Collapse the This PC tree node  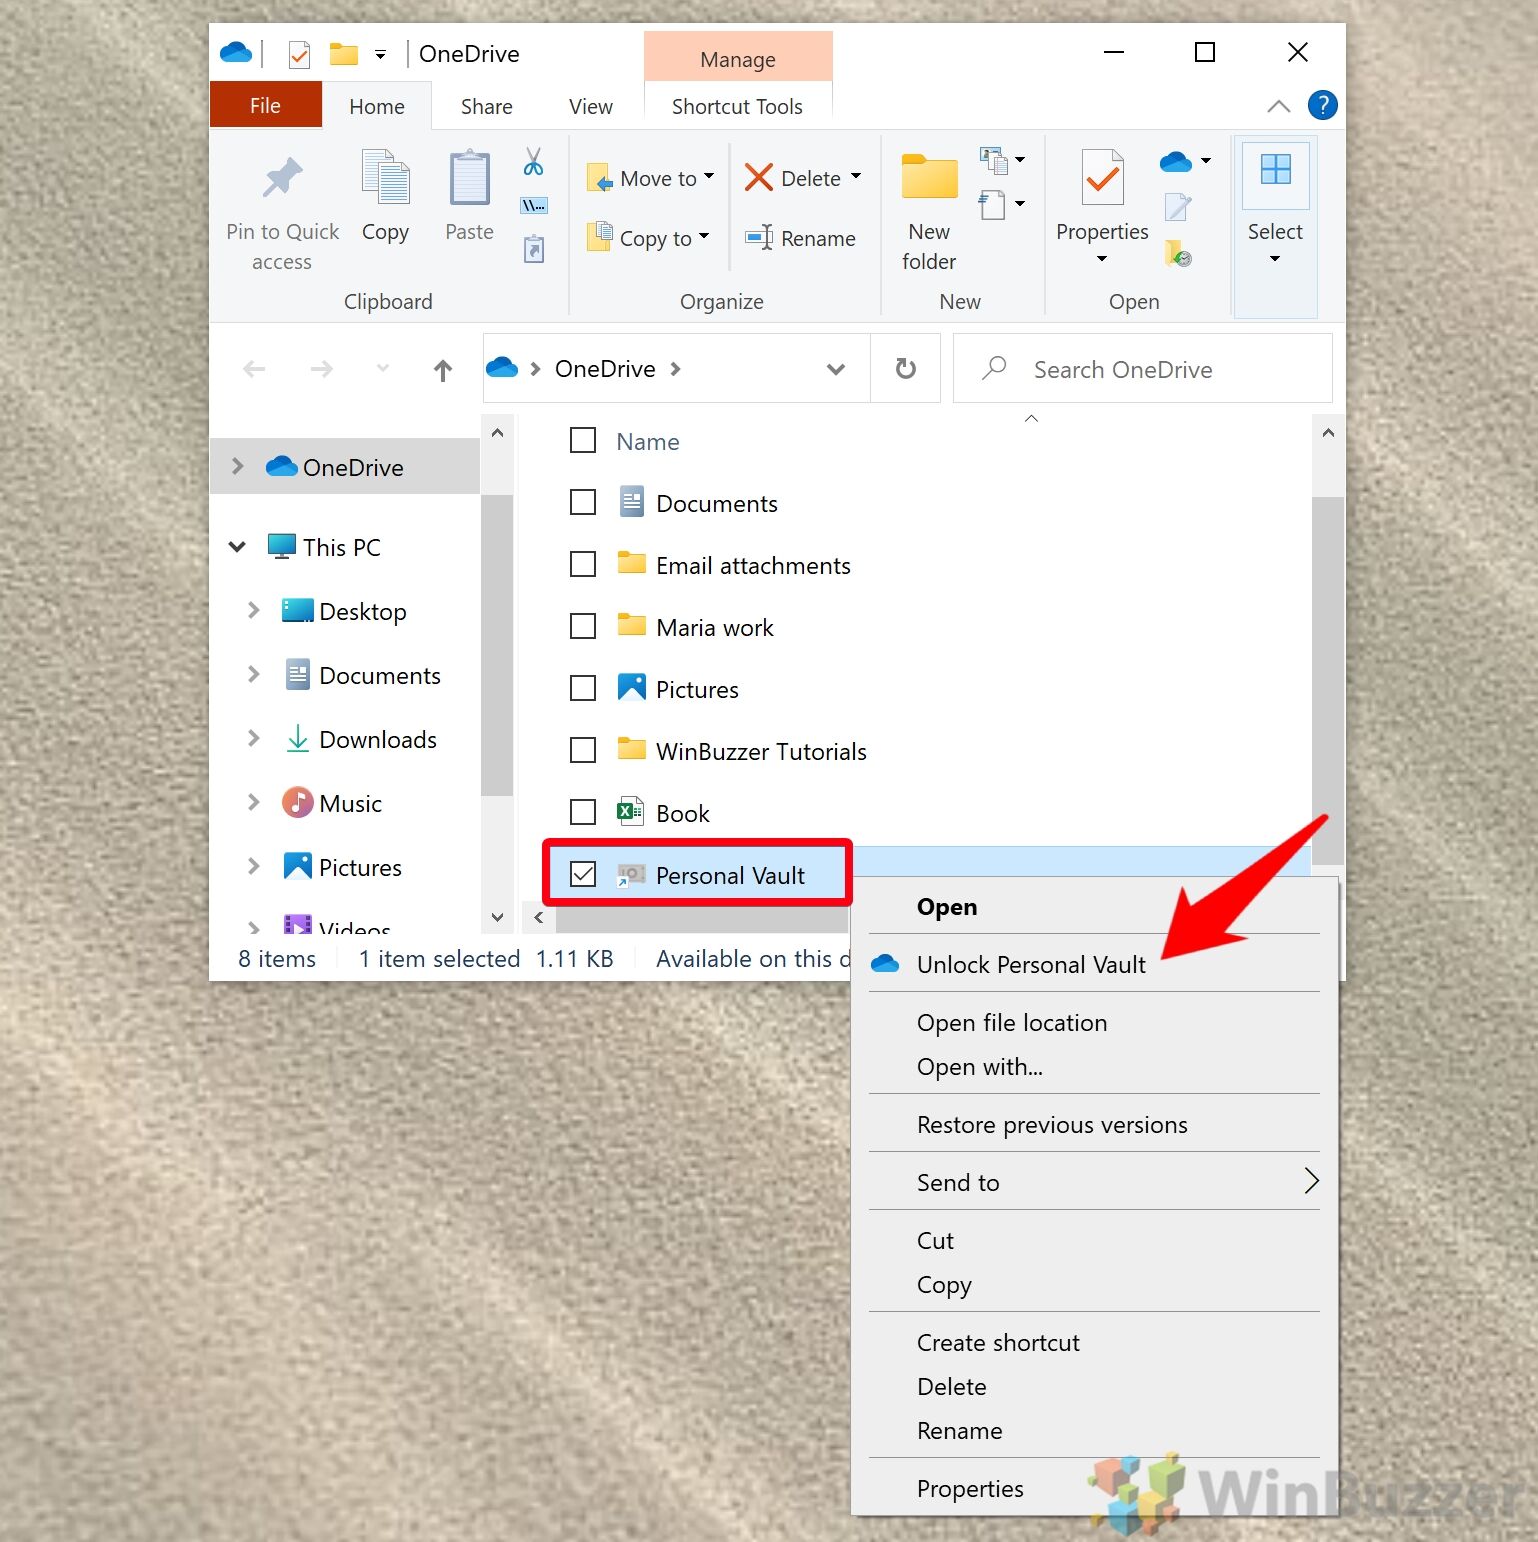click(238, 547)
